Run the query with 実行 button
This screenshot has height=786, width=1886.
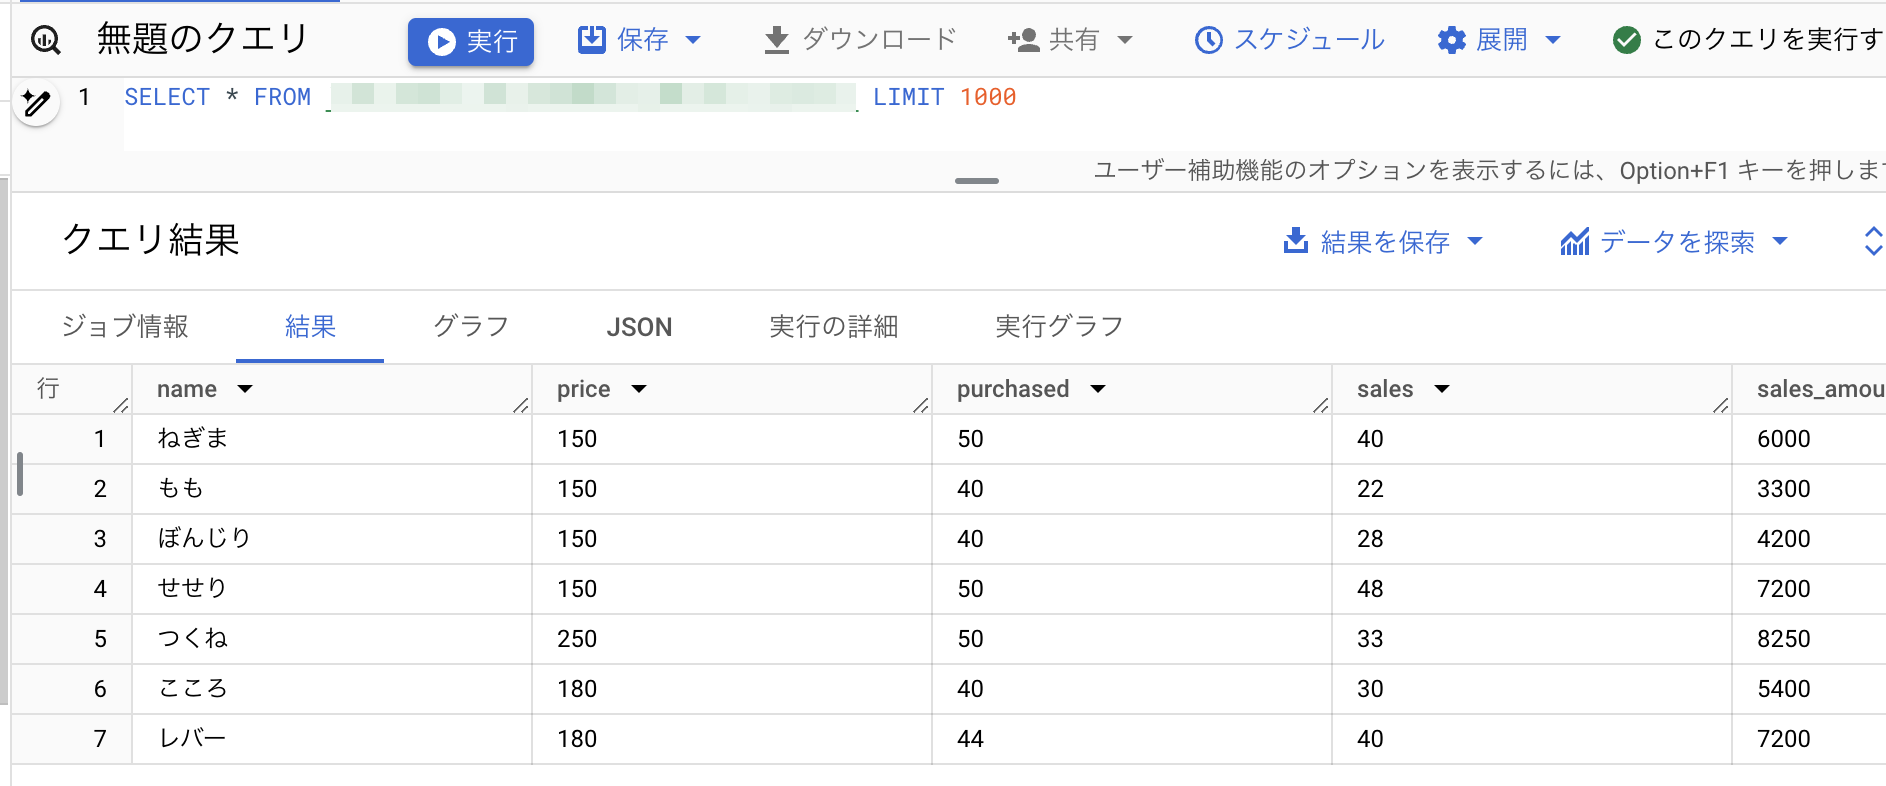point(471,41)
